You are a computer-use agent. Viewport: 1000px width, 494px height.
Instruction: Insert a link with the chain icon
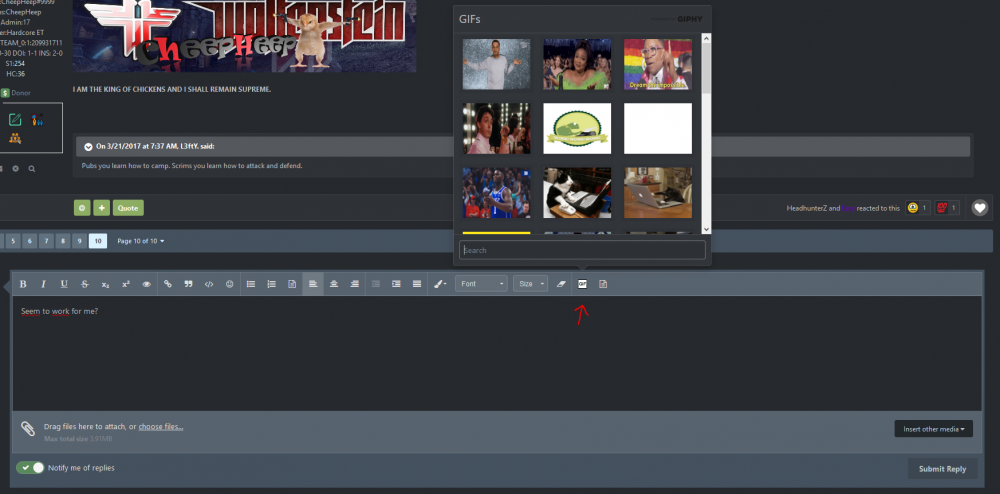coord(168,284)
